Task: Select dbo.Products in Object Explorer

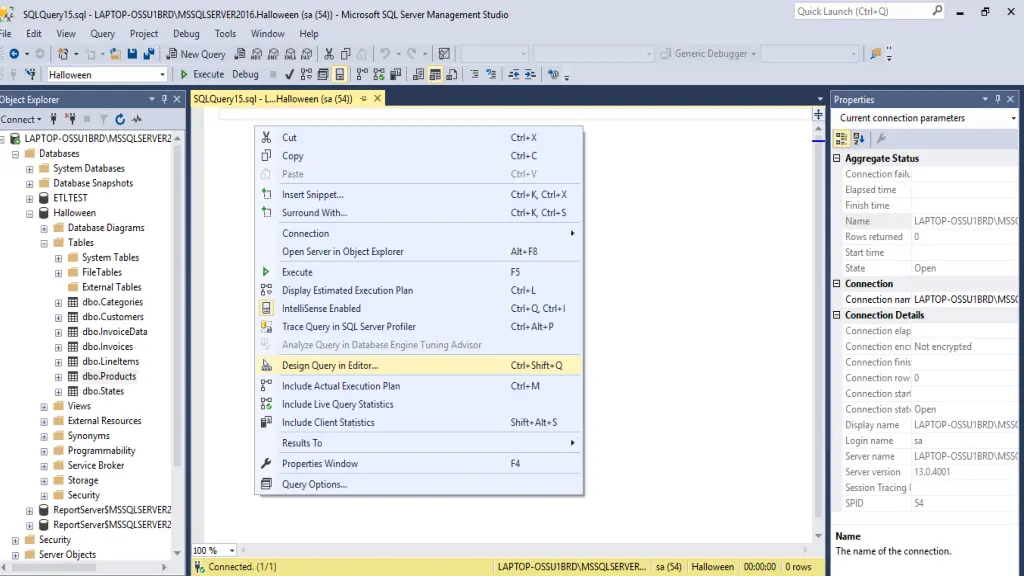Action: coord(108,376)
